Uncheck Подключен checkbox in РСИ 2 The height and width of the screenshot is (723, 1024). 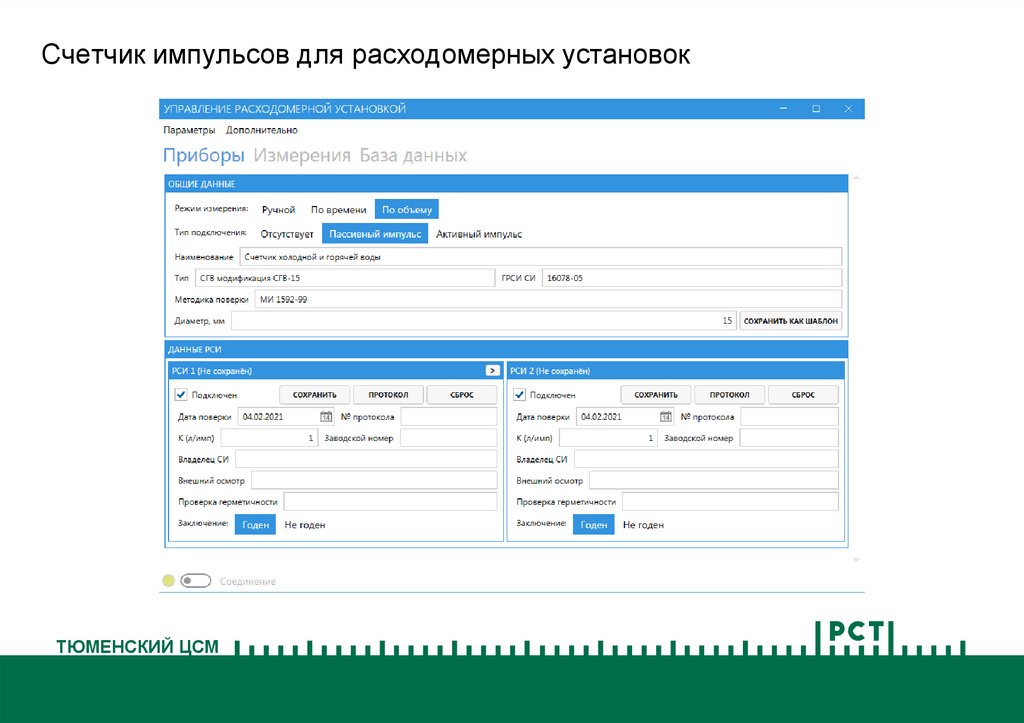pos(520,395)
